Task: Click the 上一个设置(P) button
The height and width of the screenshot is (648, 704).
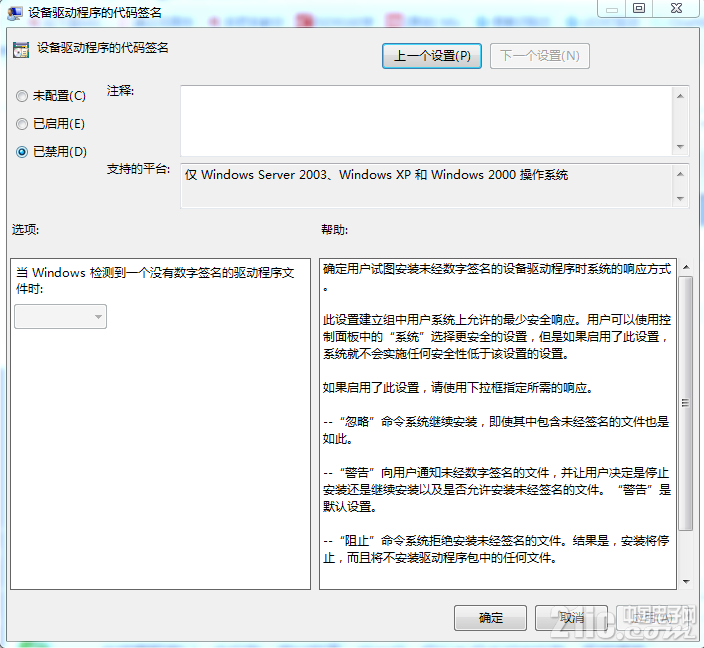Action: [x=432, y=56]
